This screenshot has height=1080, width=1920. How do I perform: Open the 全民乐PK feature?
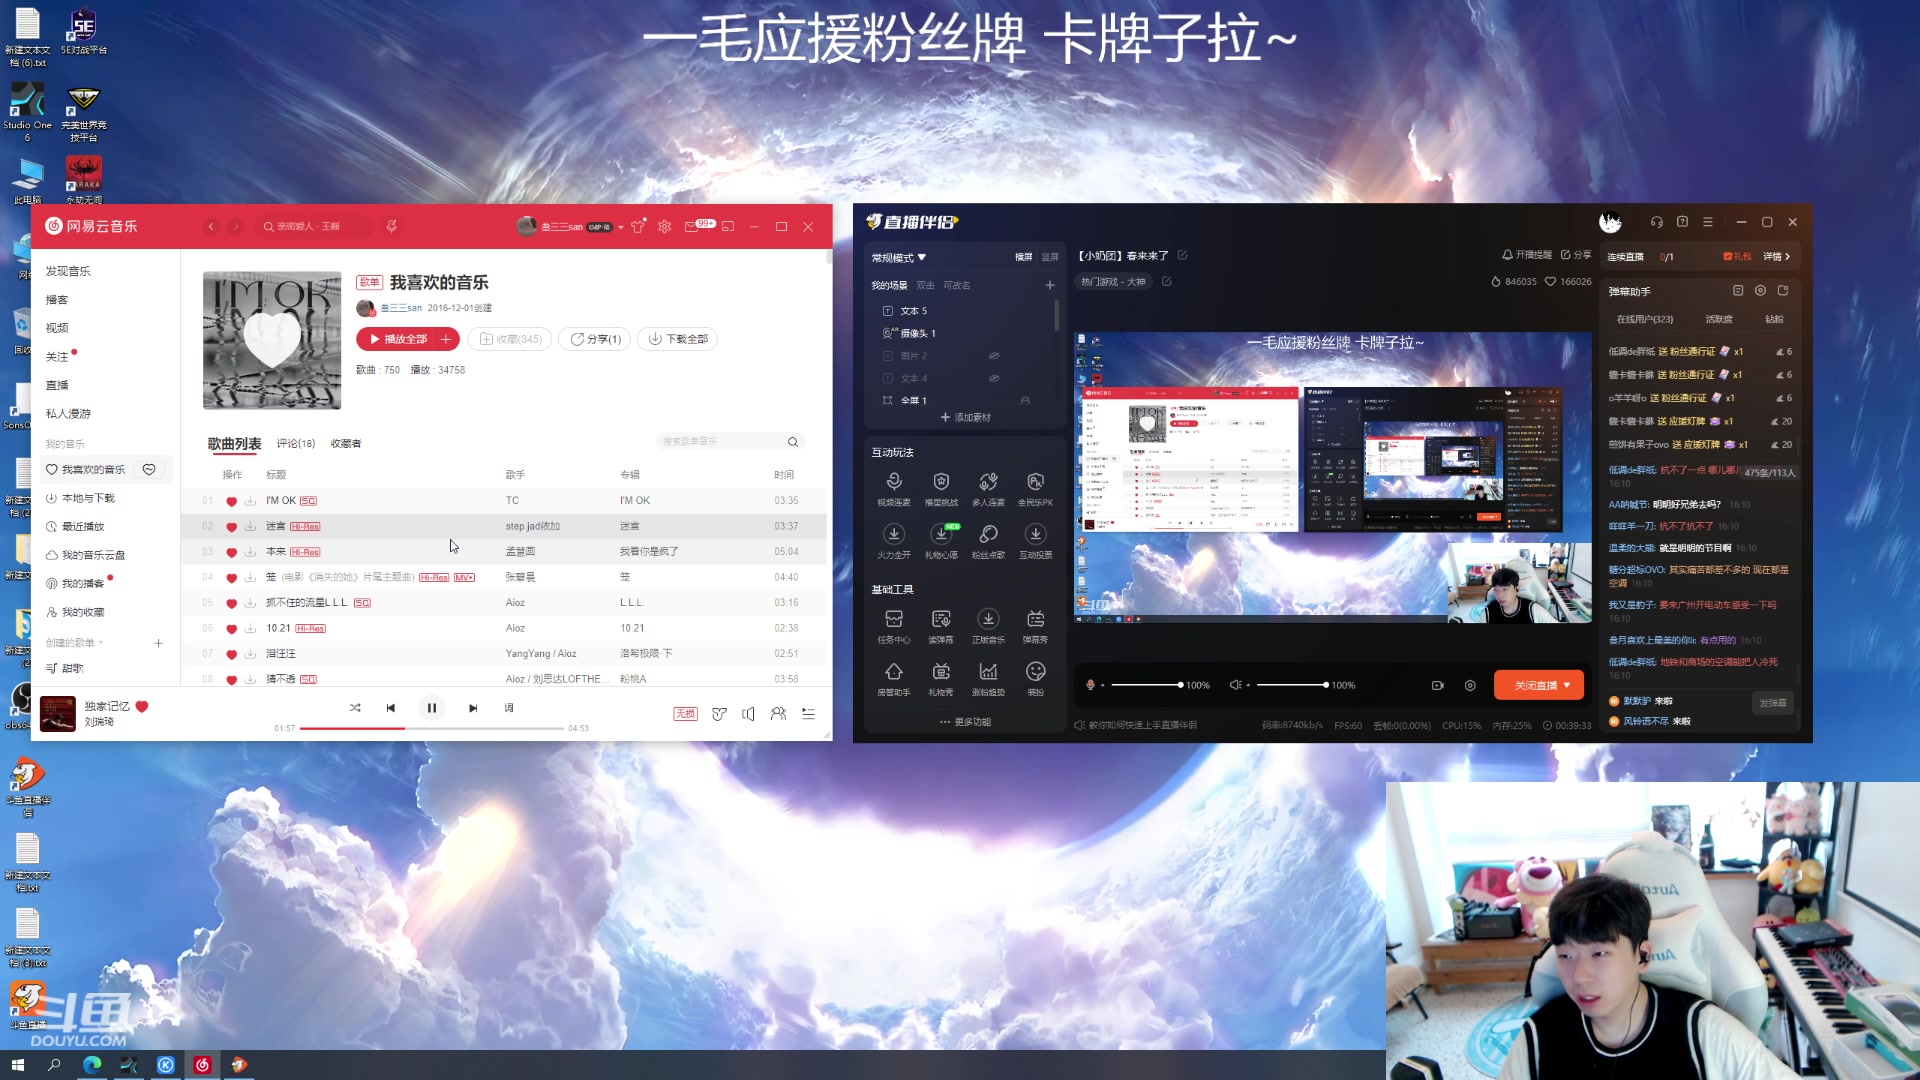pos(1035,488)
